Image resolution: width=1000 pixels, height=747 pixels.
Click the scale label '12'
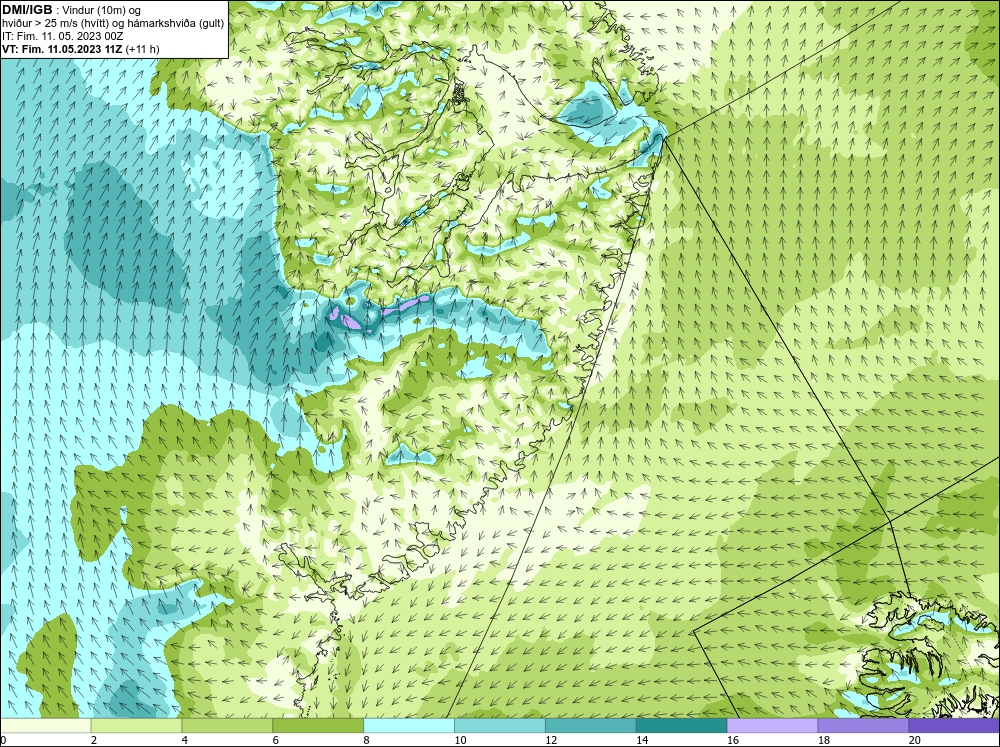click(551, 740)
